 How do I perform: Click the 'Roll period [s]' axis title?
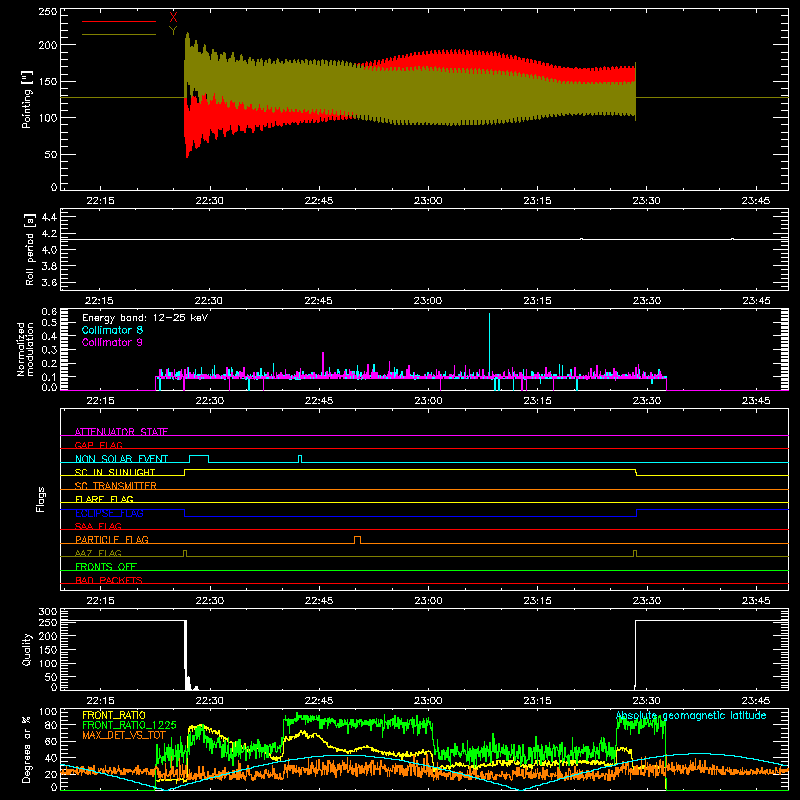(30, 249)
